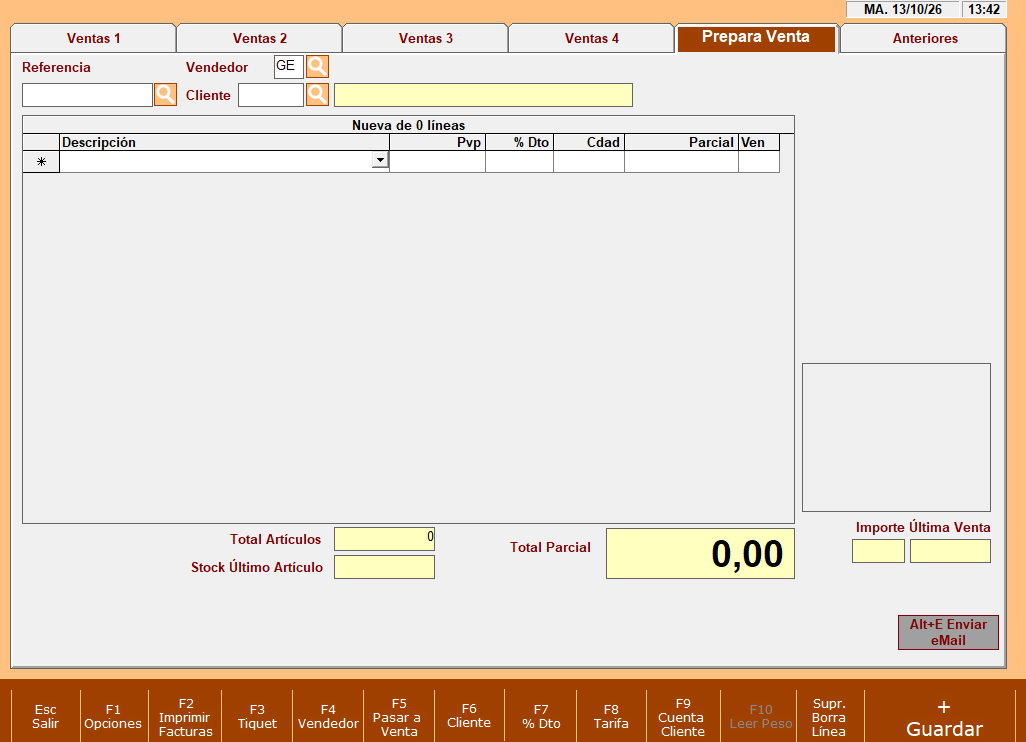Click F2 Imprimir Facturas

tap(185, 716)
